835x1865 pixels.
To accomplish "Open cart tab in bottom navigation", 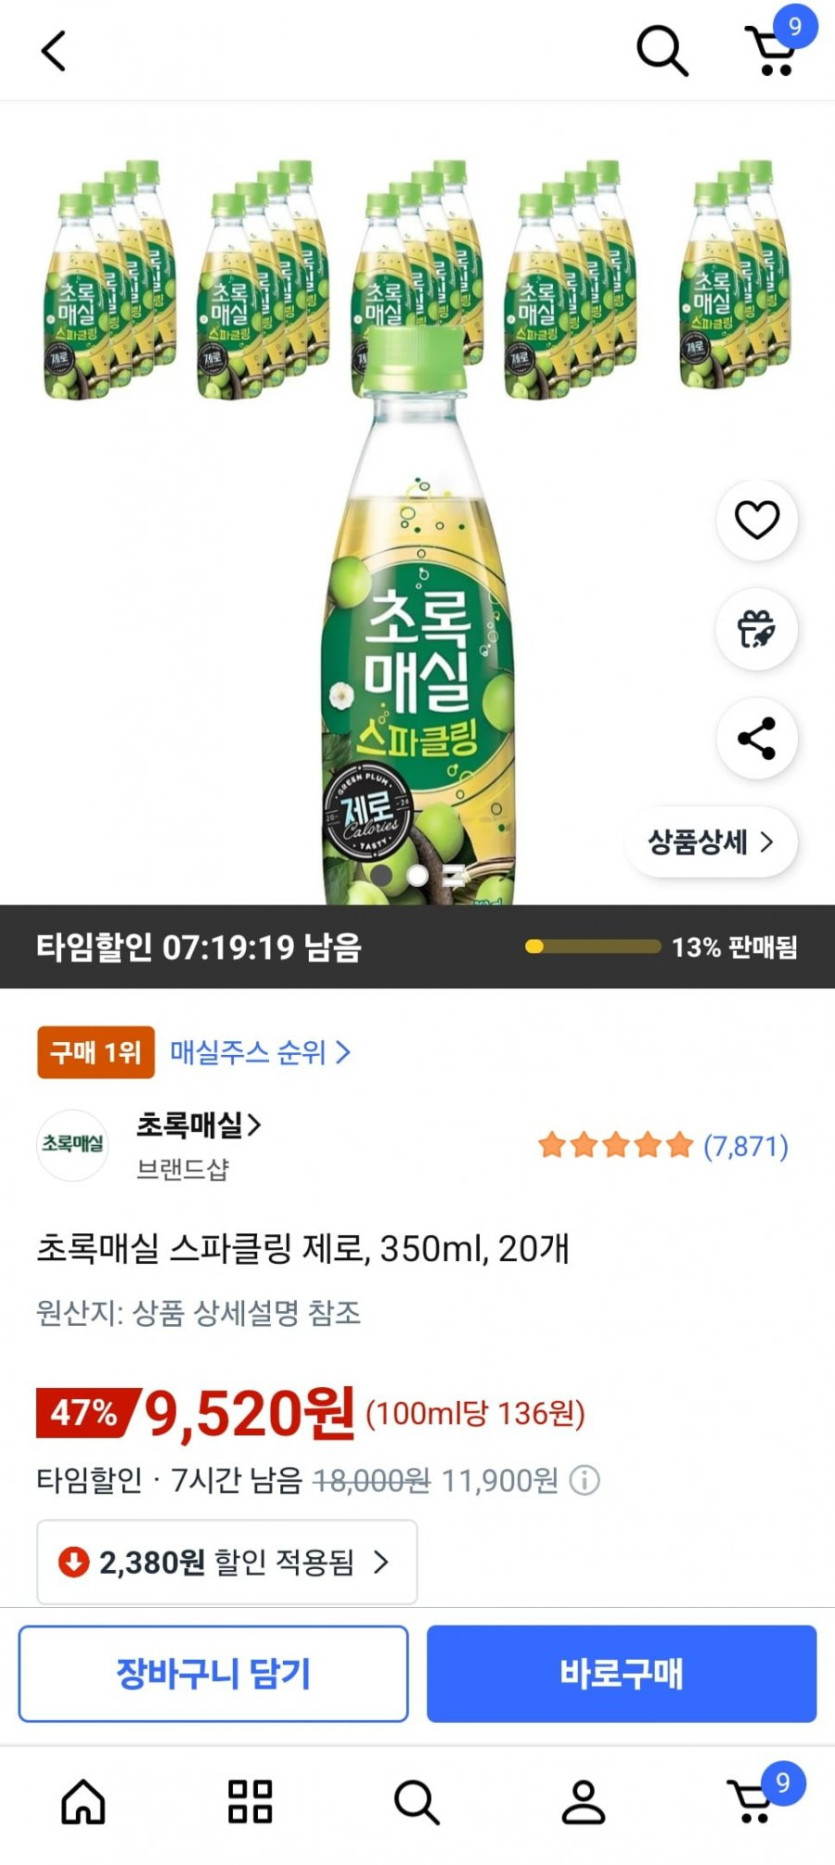I will point(753,1800).
